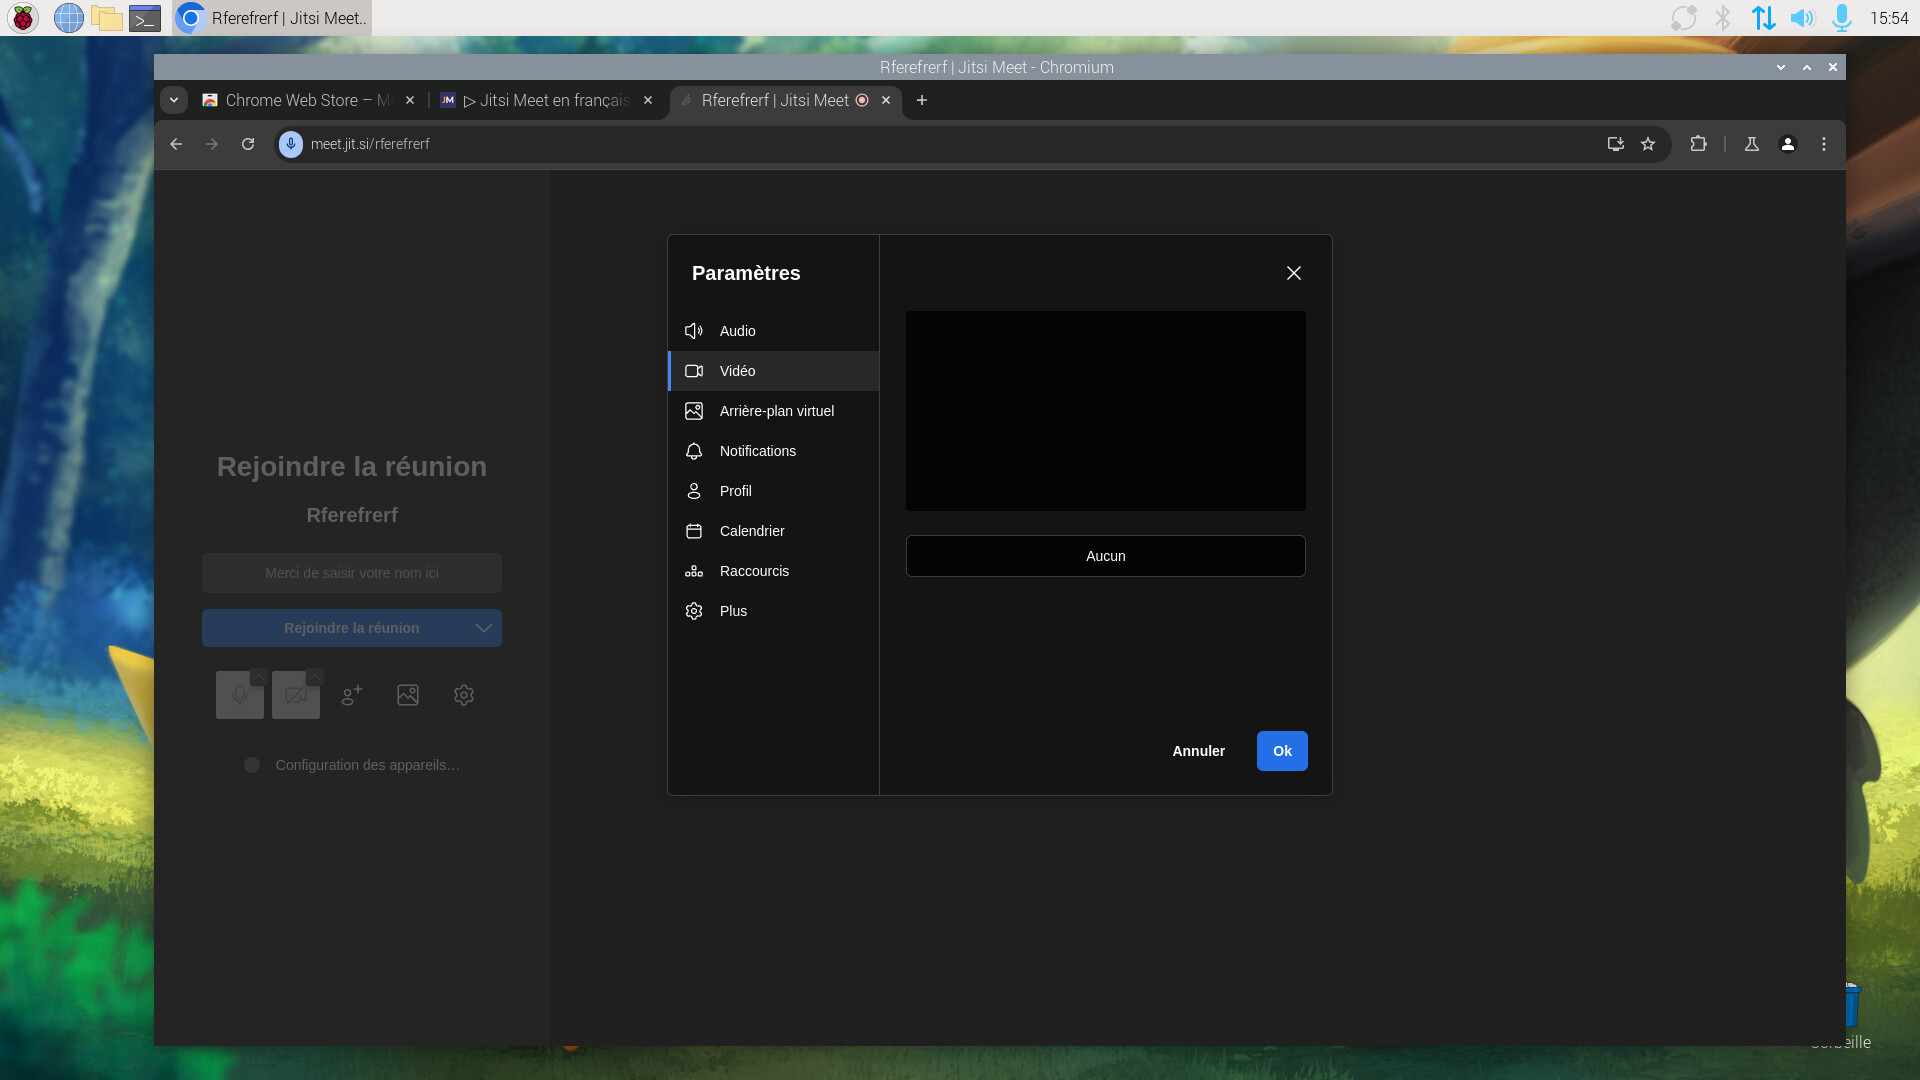The width and height of the screenshot is (1920, 1080).
Task: Open the Notifications settings section
Action: [x=773, y=451]
